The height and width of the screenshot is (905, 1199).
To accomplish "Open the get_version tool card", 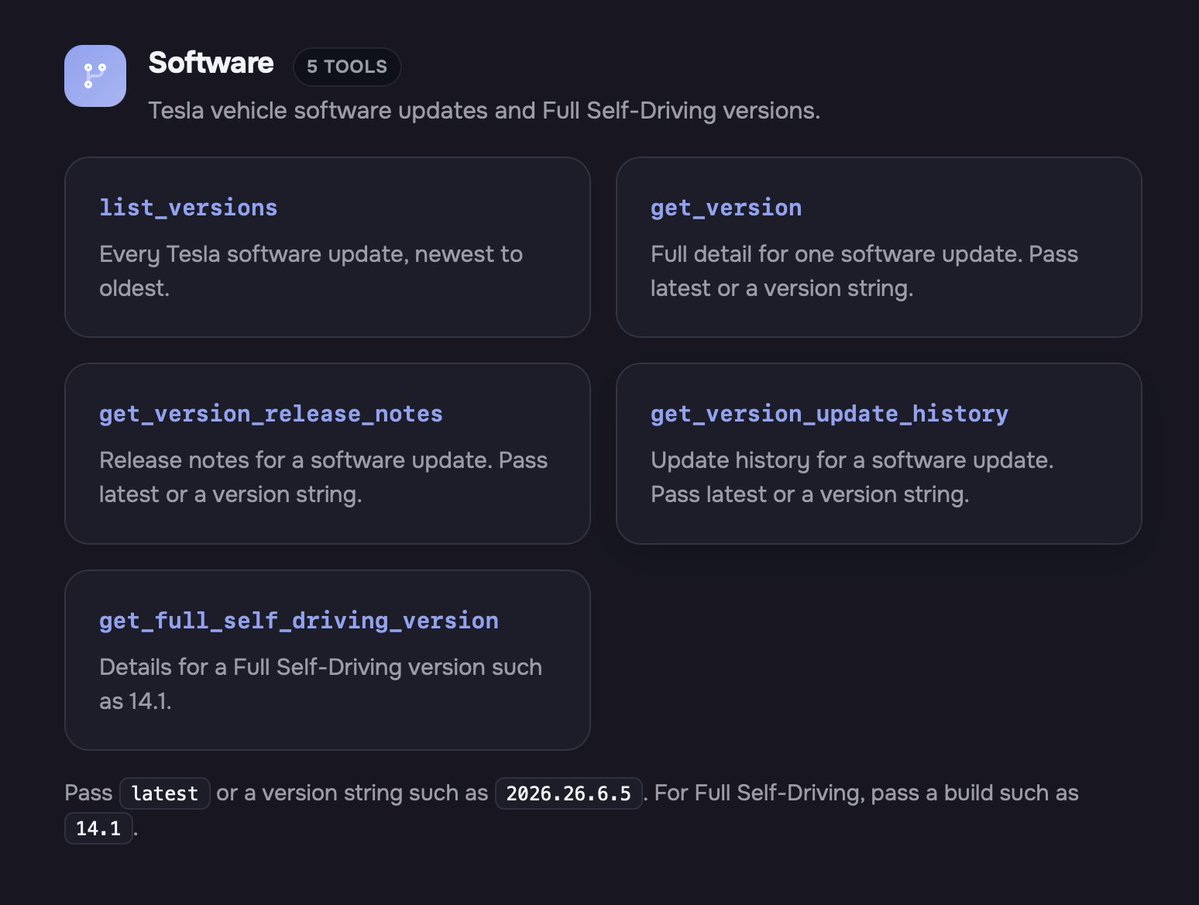I will [x=879, y=247].
